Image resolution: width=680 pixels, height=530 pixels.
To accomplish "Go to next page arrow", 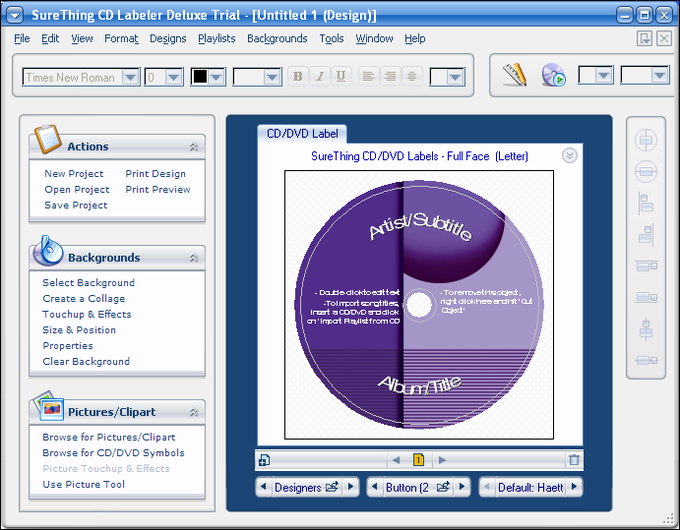I will 442,460.
